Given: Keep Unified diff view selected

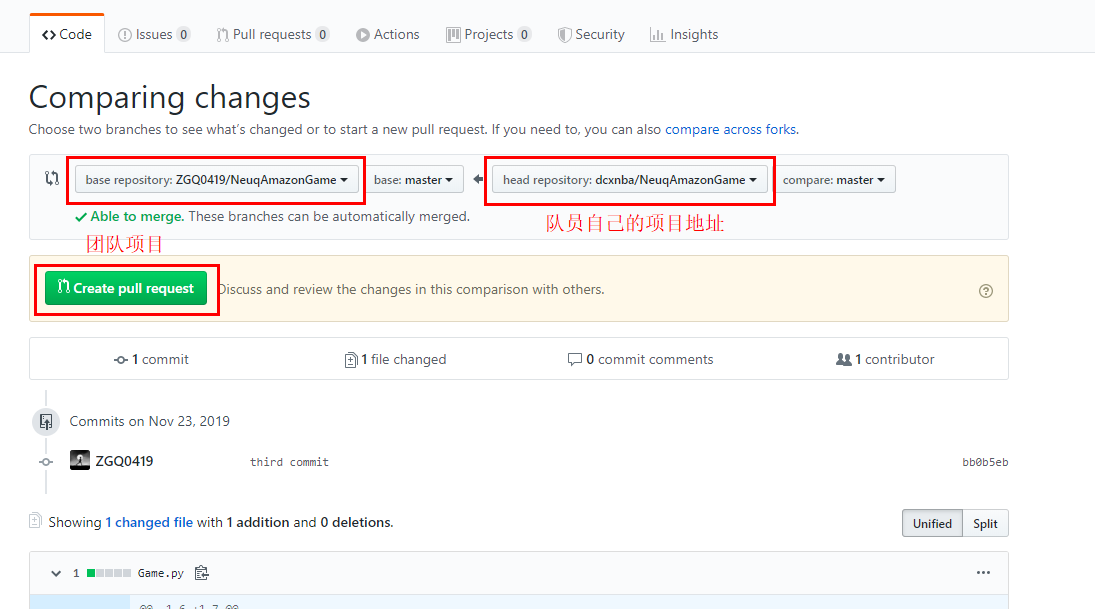Looking at the screenshot, I should (x=931, y=523).
